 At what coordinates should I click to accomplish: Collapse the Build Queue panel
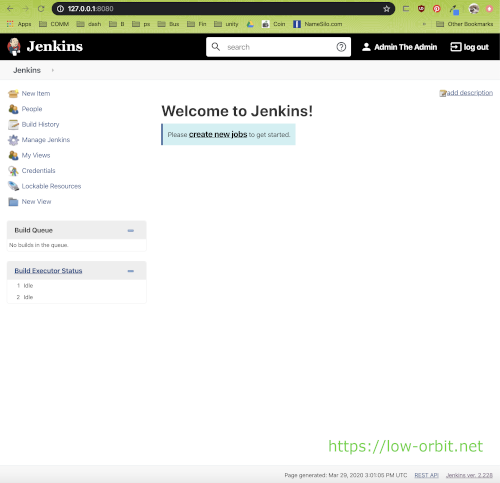(131, 230)
